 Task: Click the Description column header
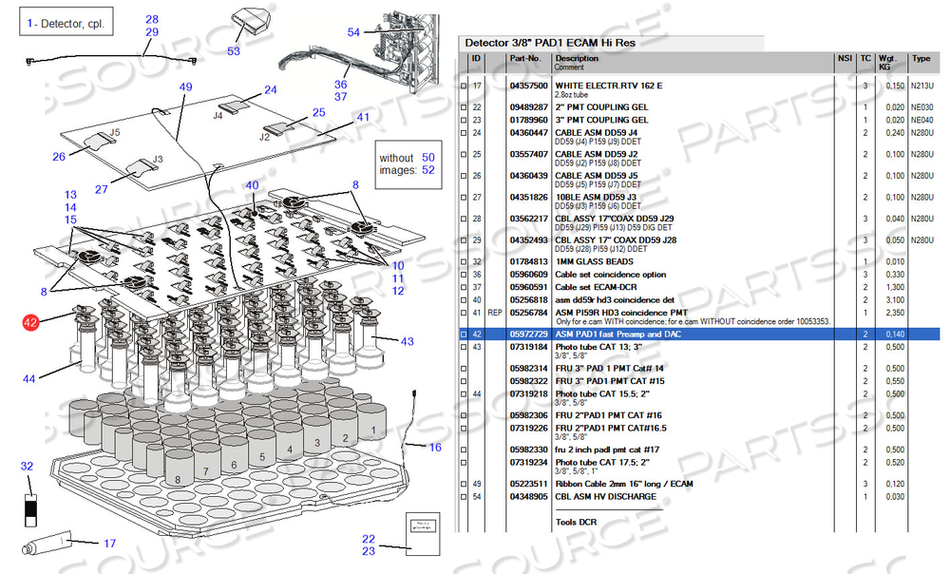(576, 58)
